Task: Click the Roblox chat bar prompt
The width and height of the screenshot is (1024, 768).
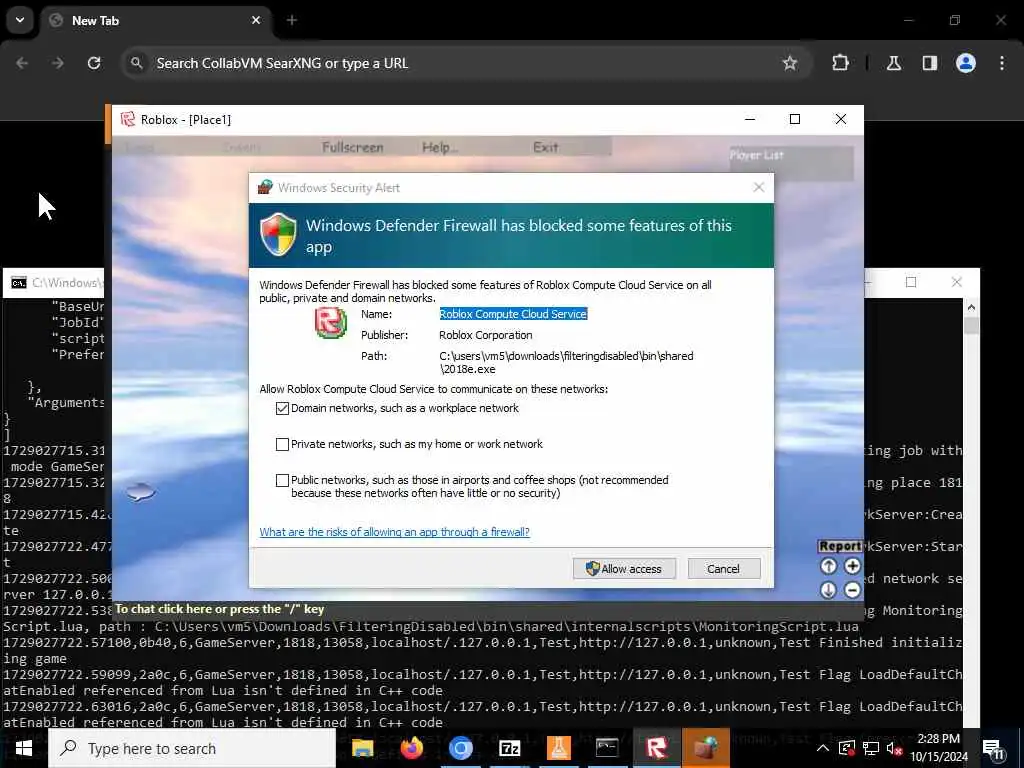Action: coord(219,609)
